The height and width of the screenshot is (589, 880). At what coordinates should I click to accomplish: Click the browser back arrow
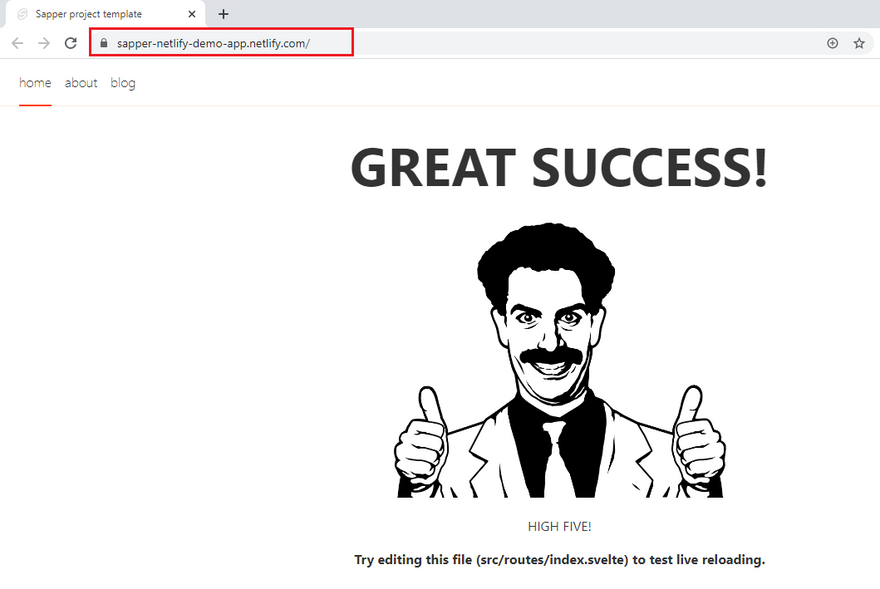[17, 43]
